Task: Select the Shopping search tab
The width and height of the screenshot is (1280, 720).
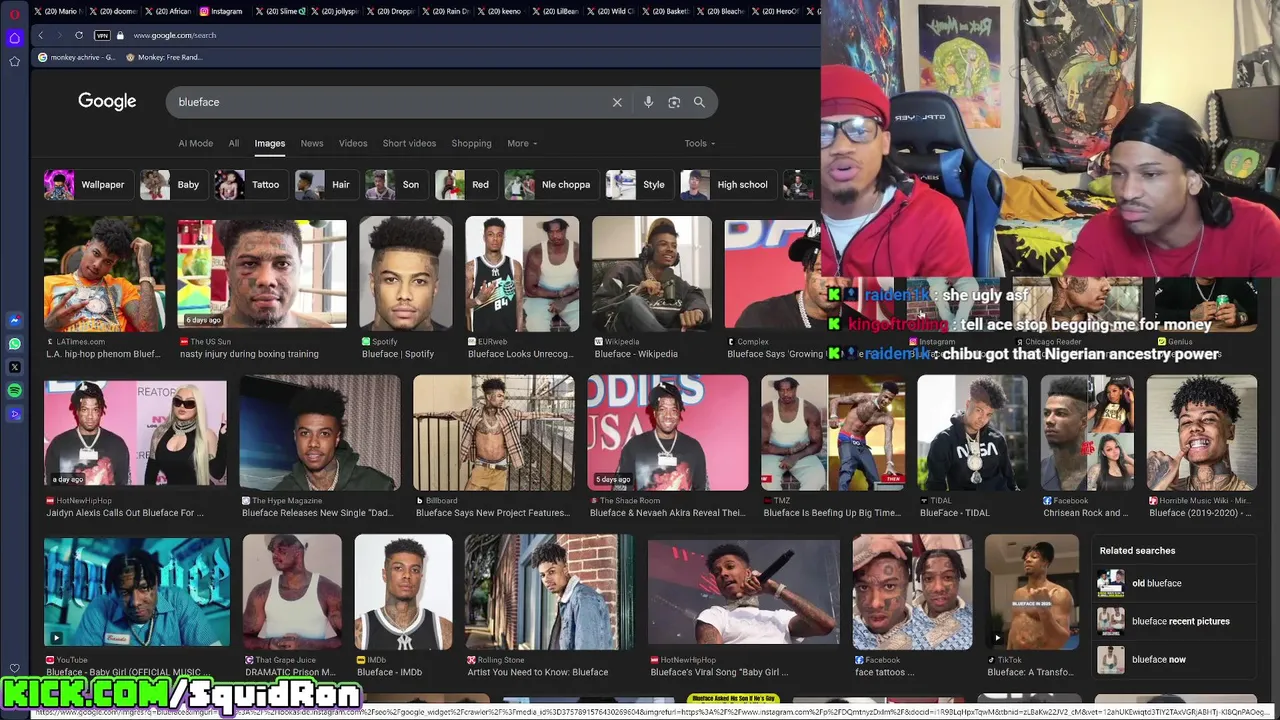Action: click(471, 143)
